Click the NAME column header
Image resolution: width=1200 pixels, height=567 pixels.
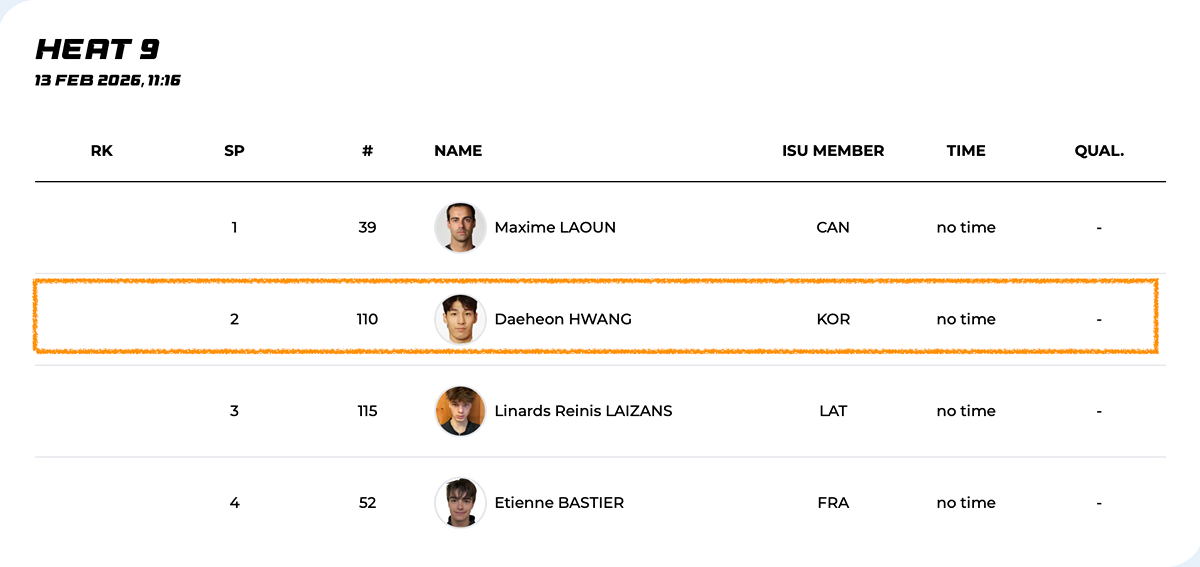458,151
